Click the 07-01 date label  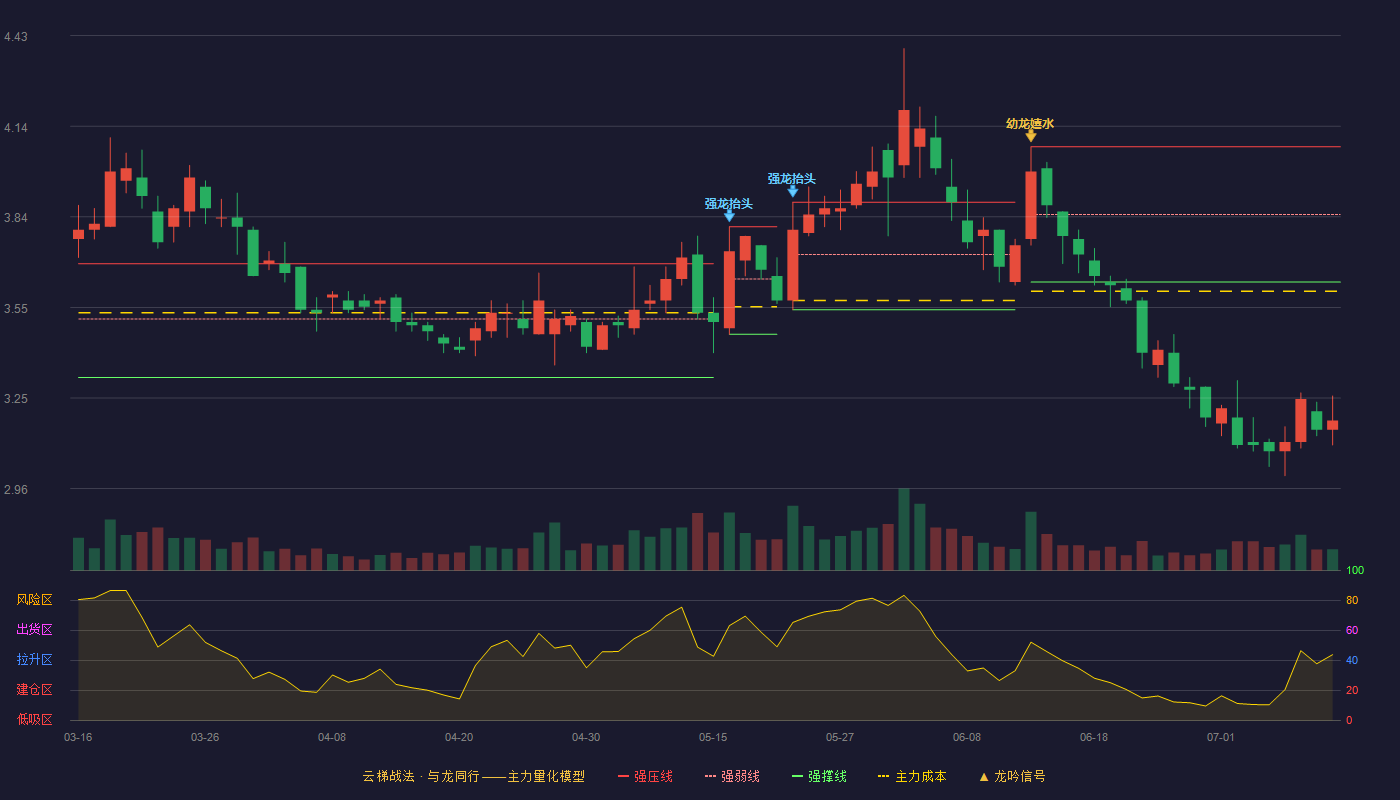point(1221,737)
